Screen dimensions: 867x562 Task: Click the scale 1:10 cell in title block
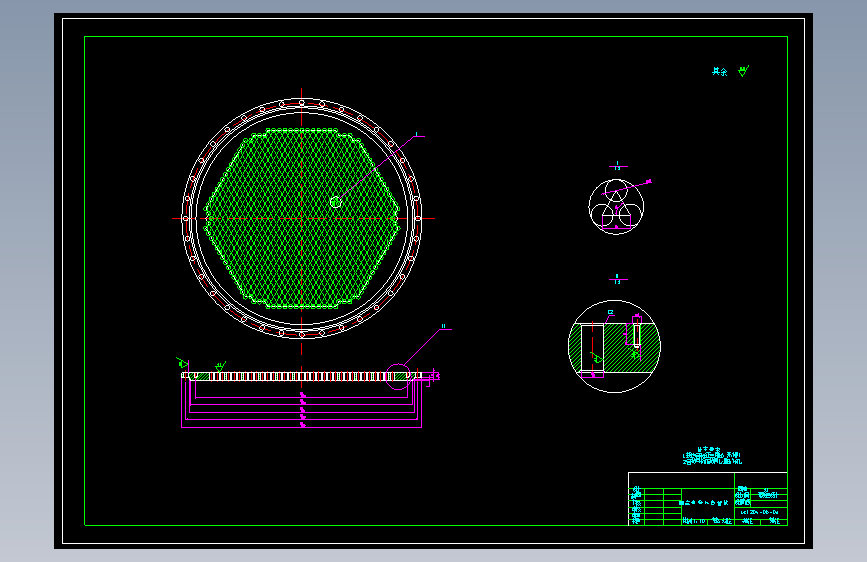(x=694, y=521)
